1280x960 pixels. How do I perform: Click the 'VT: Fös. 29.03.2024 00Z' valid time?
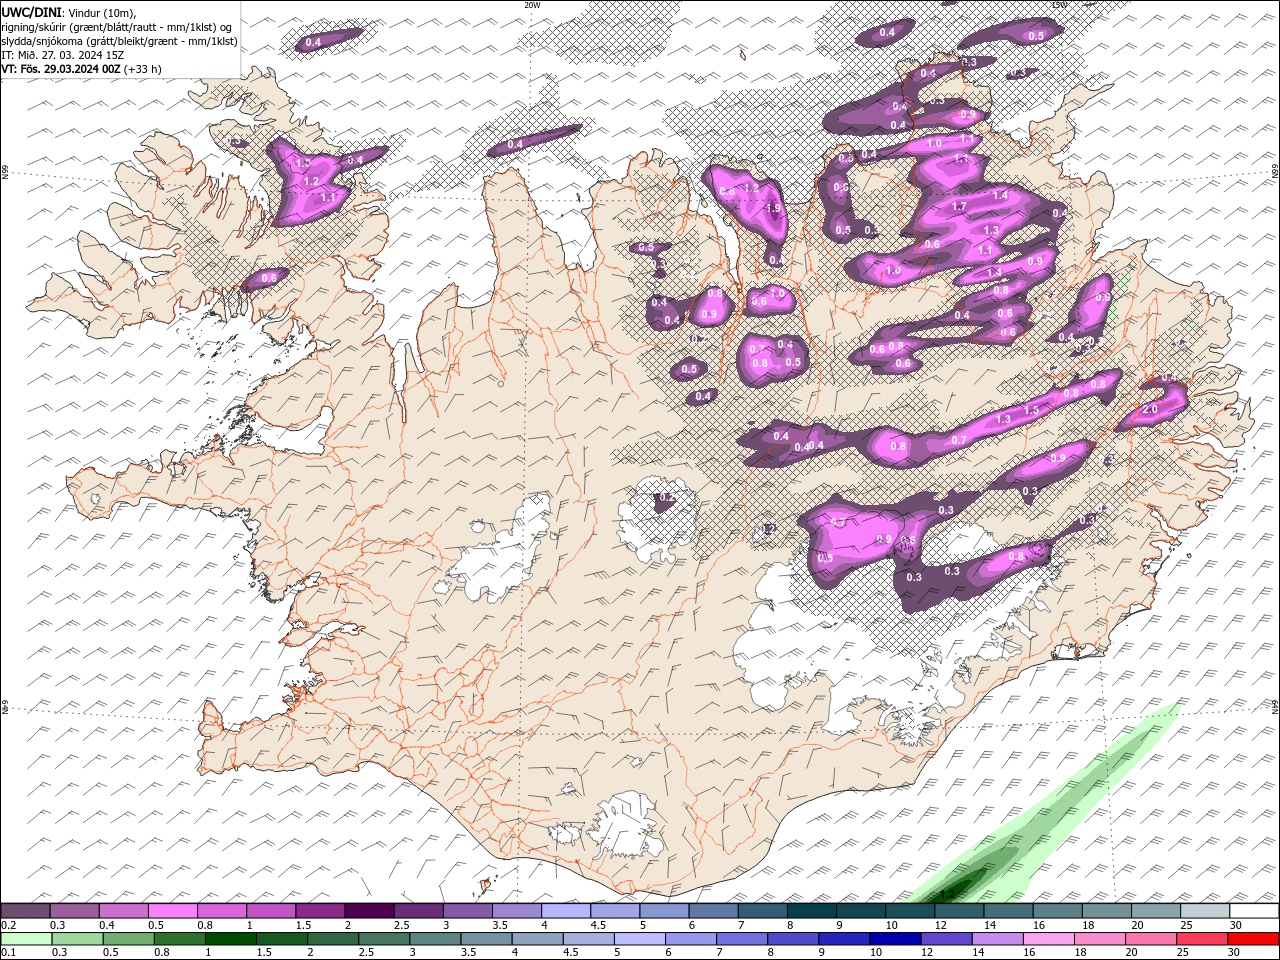[x=61, y=69]
